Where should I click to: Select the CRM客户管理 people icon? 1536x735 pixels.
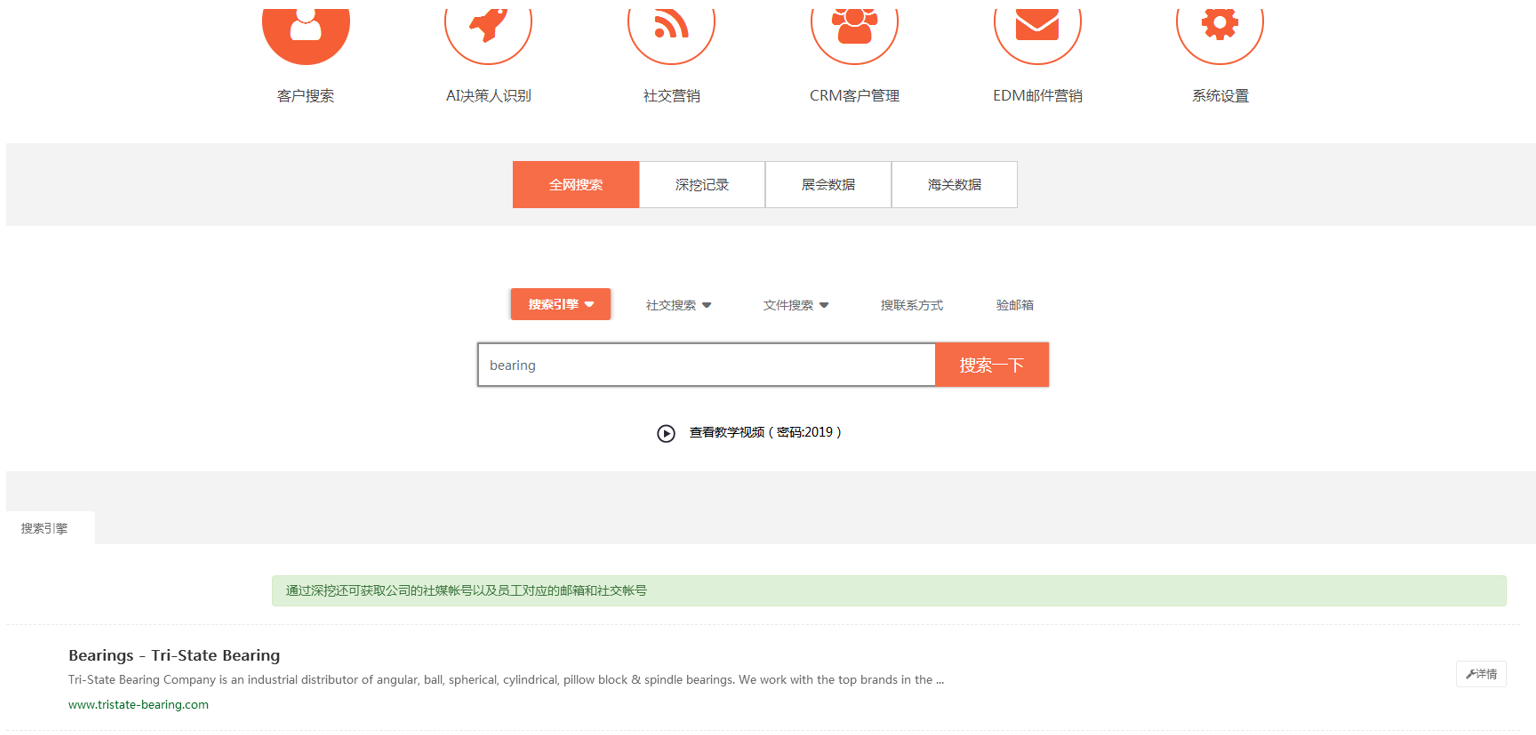[854, 27]
